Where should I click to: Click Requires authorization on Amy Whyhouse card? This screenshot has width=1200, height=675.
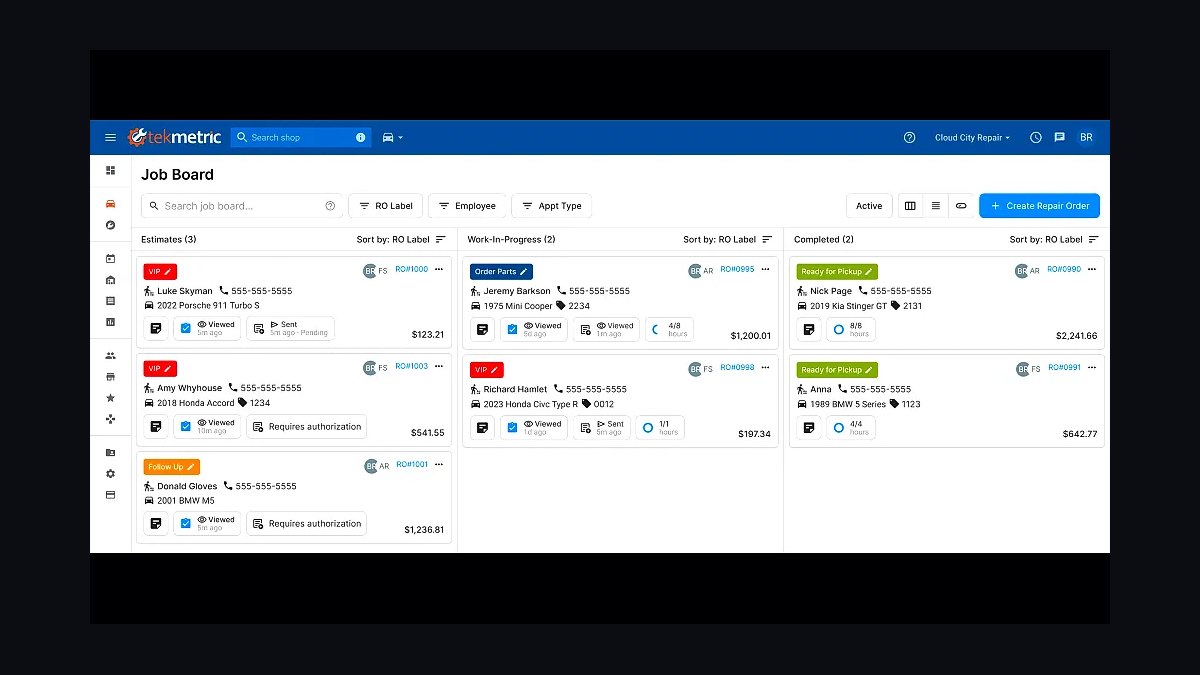(306, 426)
